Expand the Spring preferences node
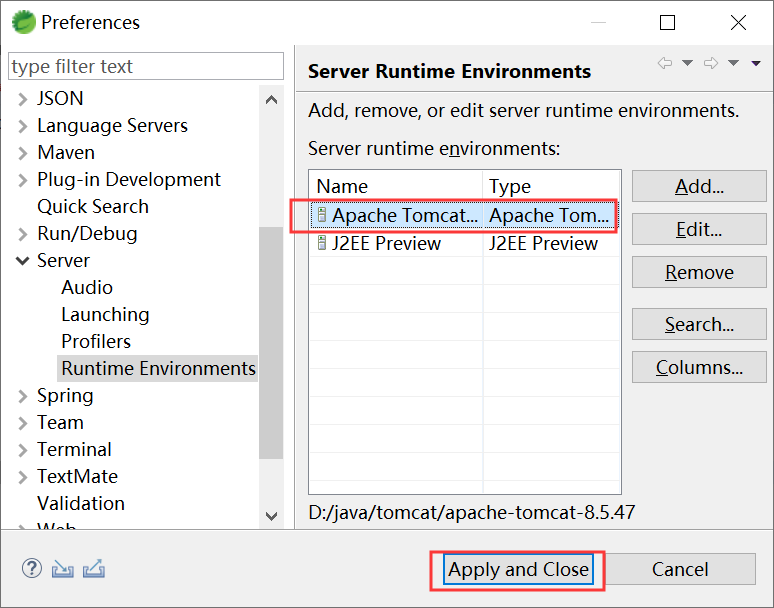 click(x=23, y=396)
